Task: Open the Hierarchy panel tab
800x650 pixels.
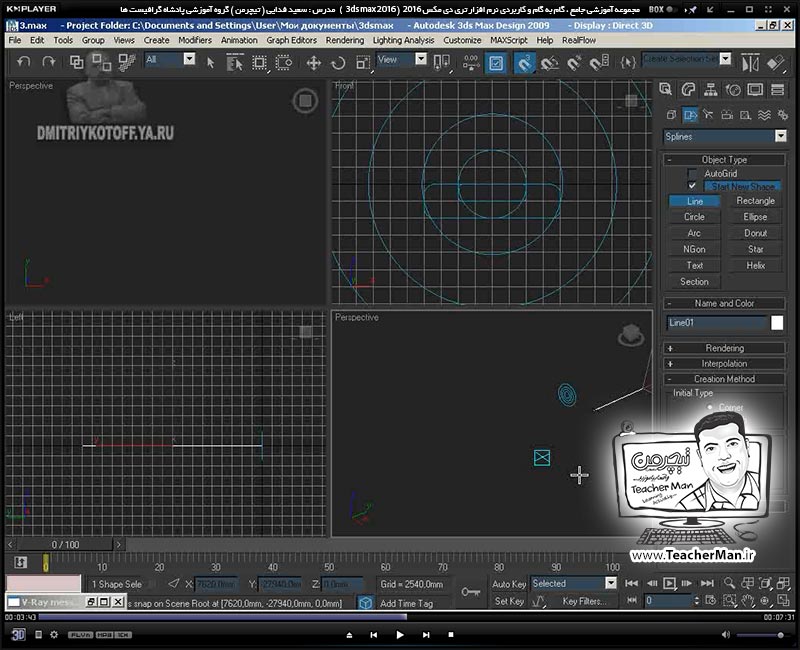Action: tap(710, 90)
